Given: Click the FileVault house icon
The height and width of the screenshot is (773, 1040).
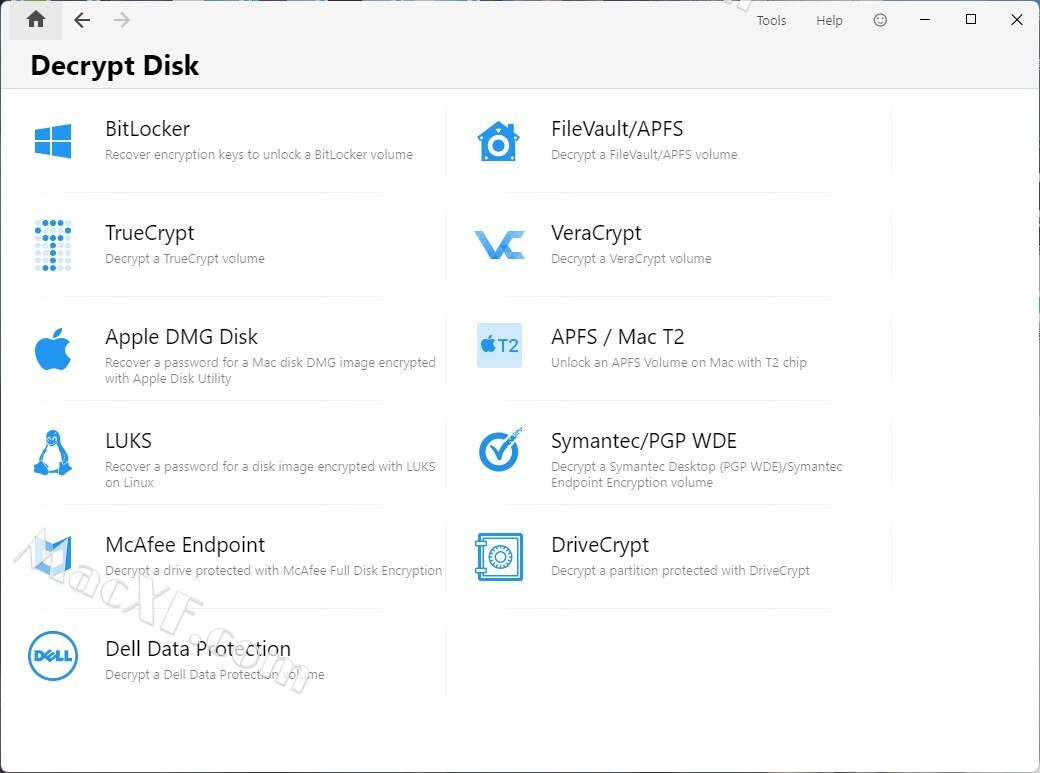Looking at the screenshot, I should (499, 141).
